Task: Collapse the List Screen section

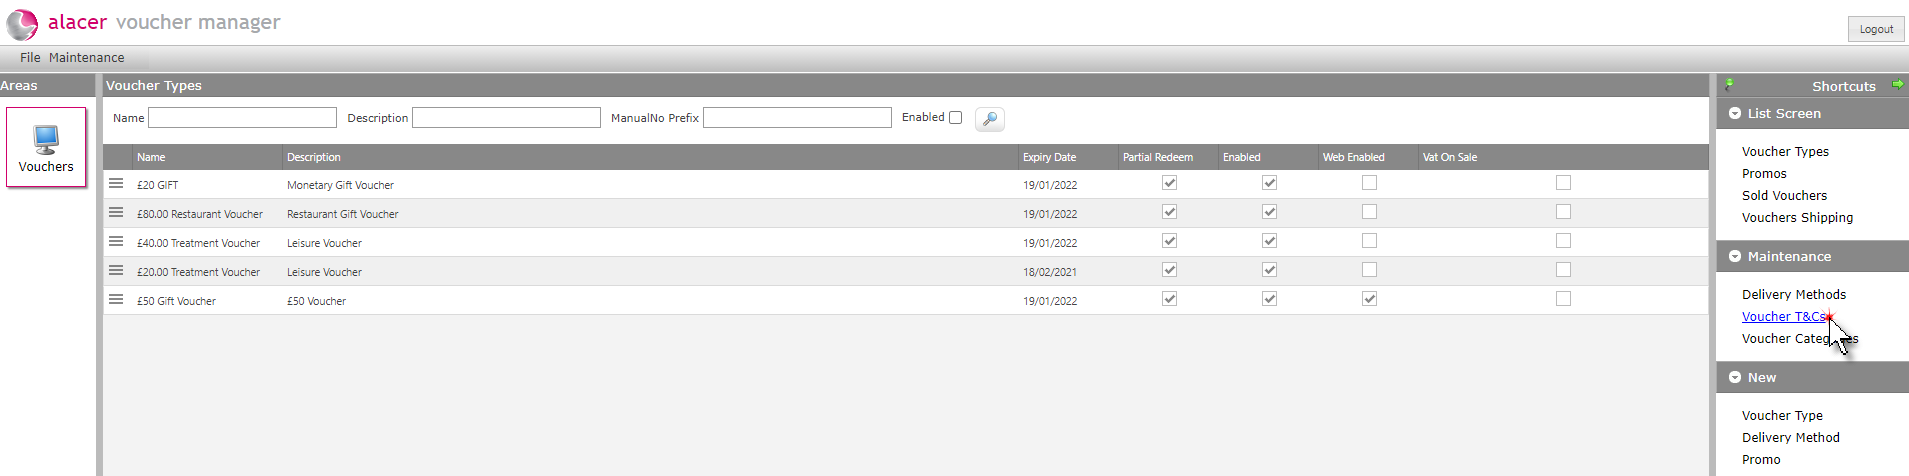Action: coord(1735,114)
